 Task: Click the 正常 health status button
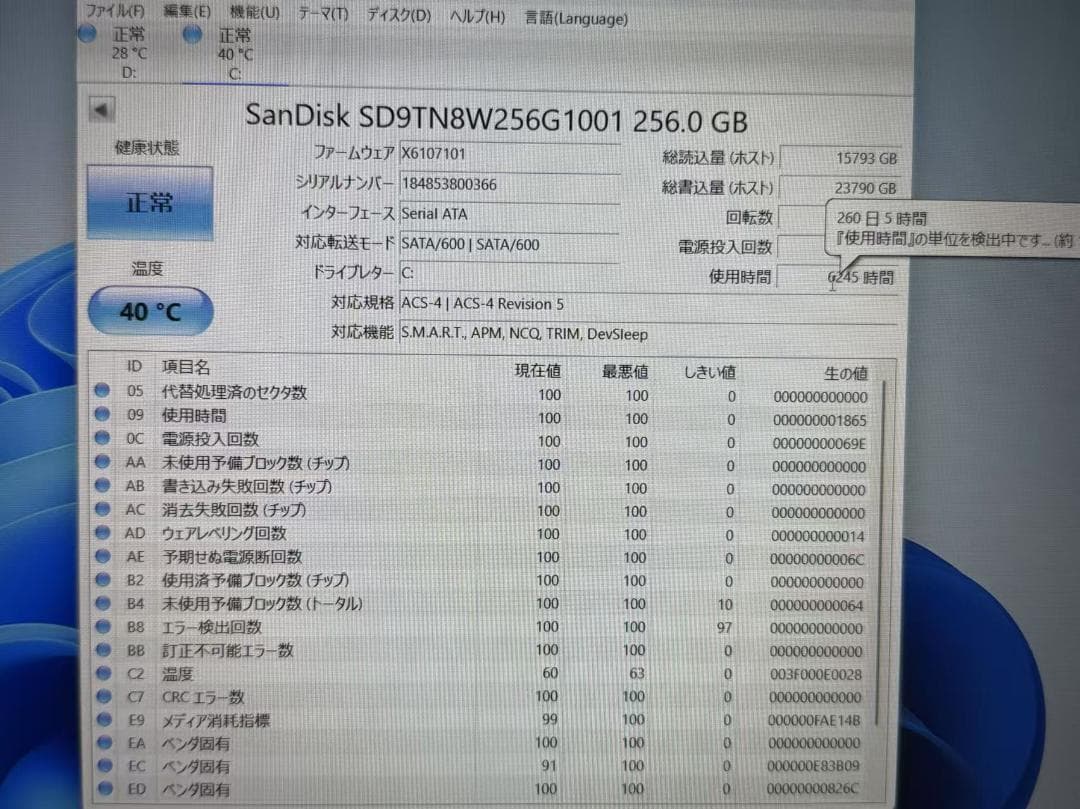[x=150, y=203]
